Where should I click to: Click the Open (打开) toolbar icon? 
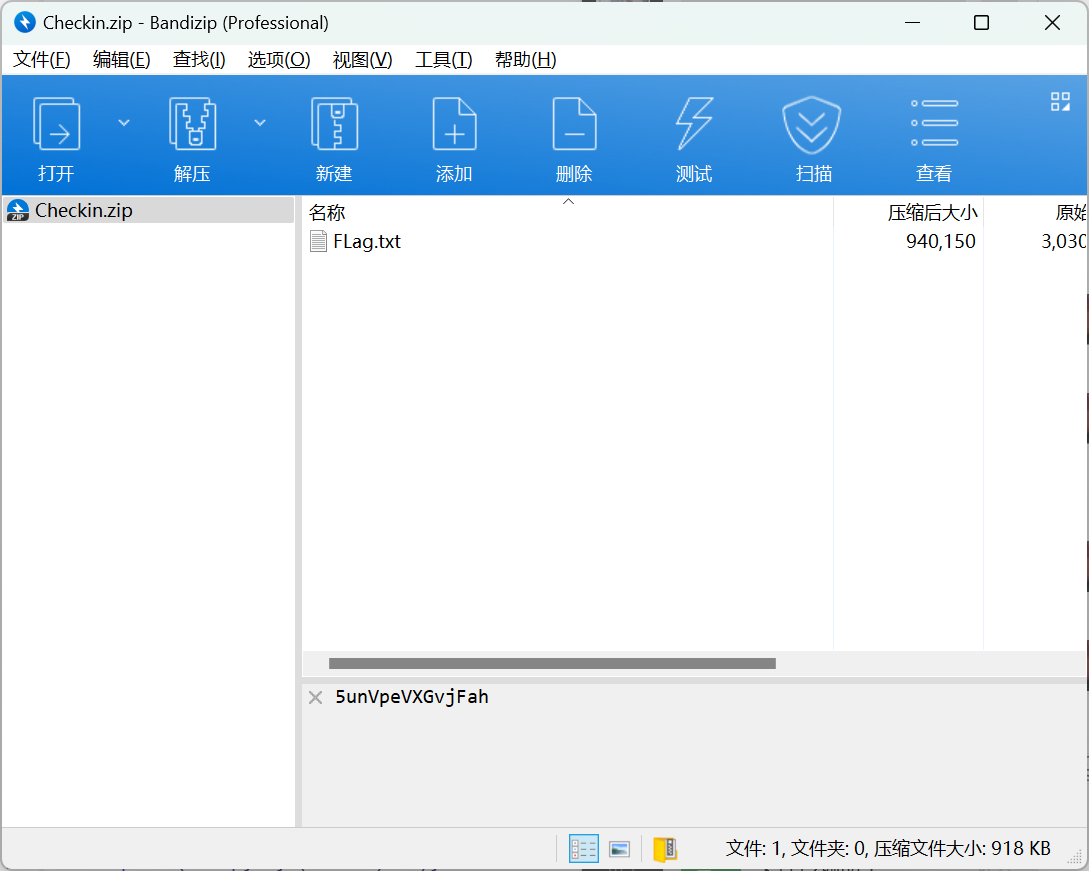click(x=56, y=124)
